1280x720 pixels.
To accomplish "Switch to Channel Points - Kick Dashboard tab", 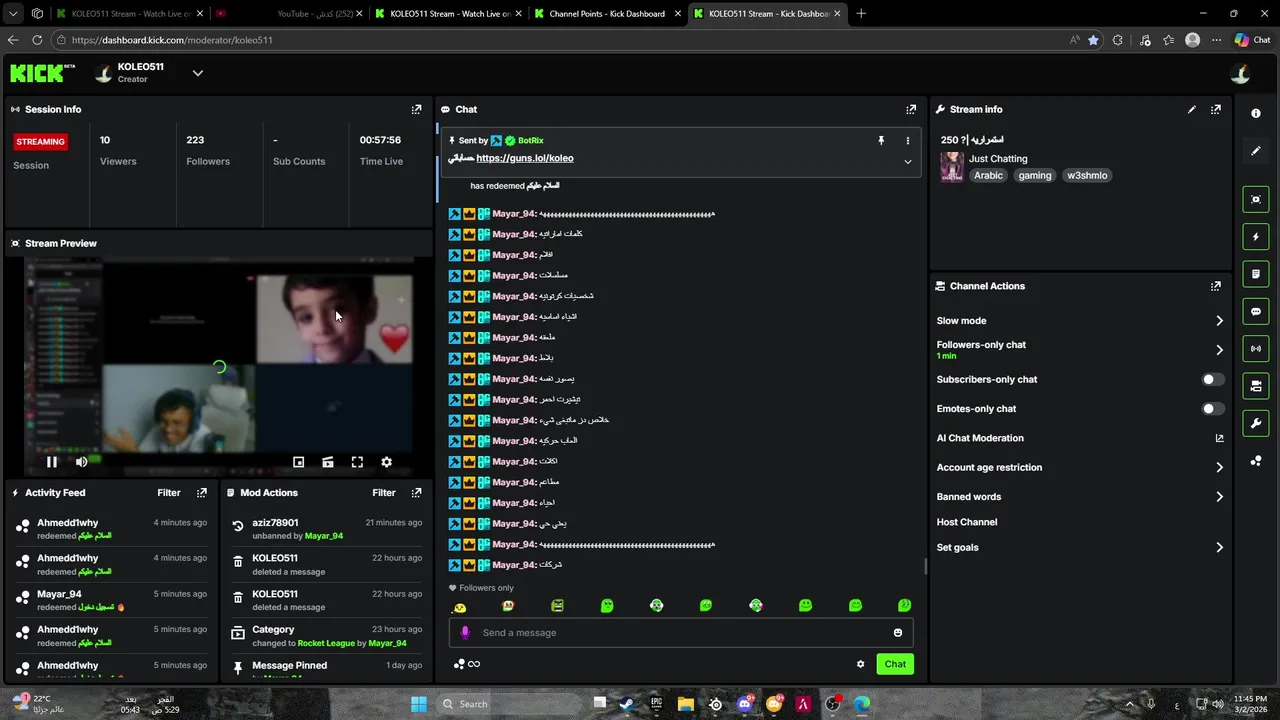I will point(606,14).
